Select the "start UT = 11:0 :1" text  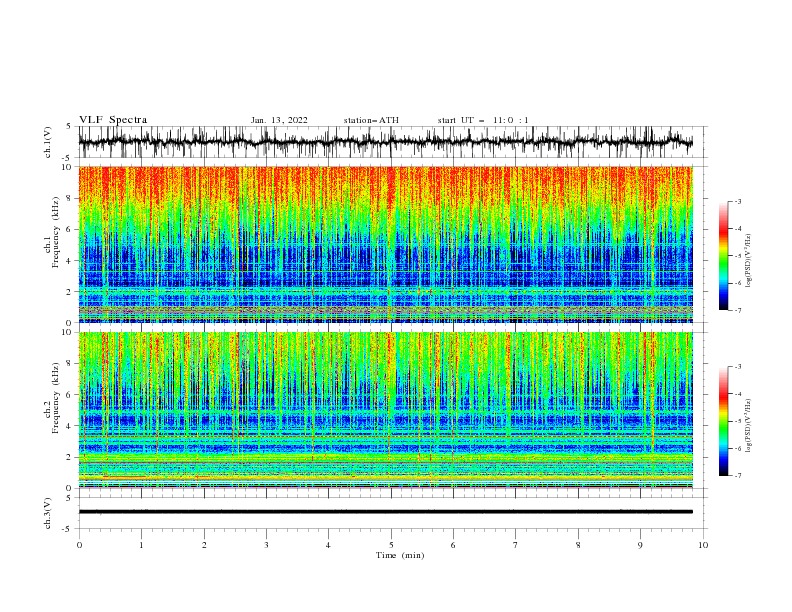point(483,120)
